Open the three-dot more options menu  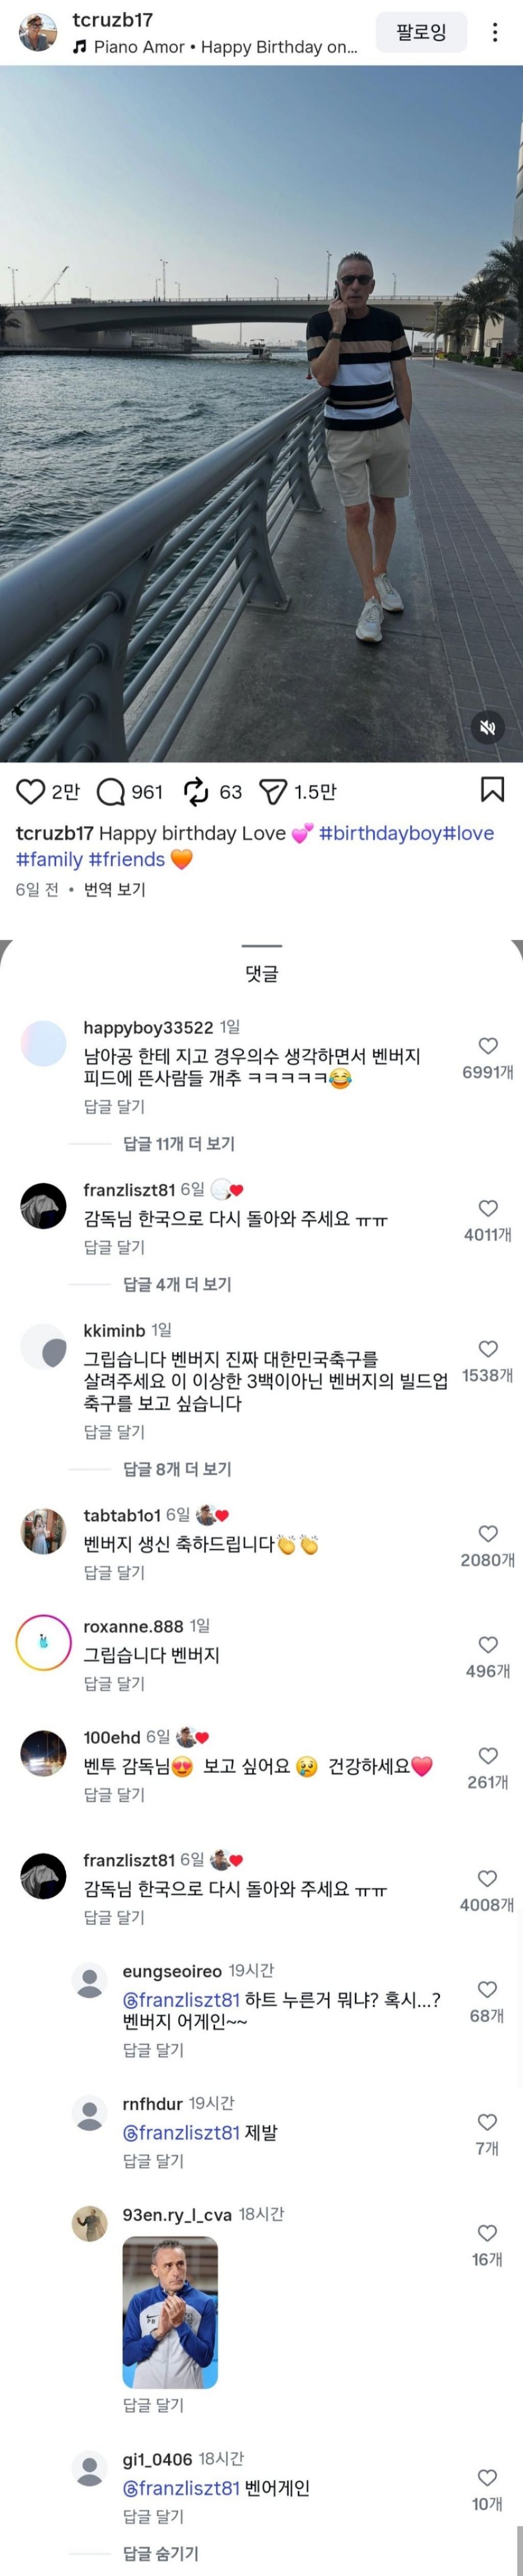point(494,33)
